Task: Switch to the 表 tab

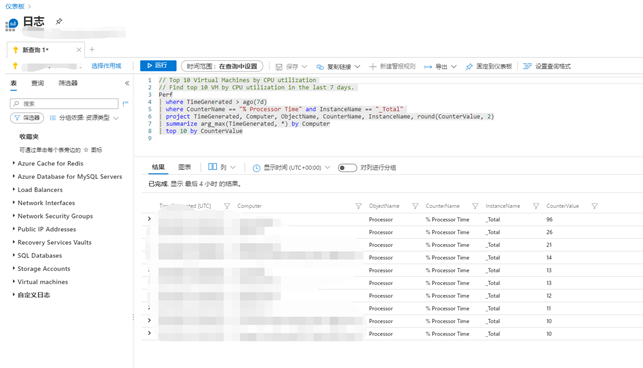Action: [x=14, y=83]
